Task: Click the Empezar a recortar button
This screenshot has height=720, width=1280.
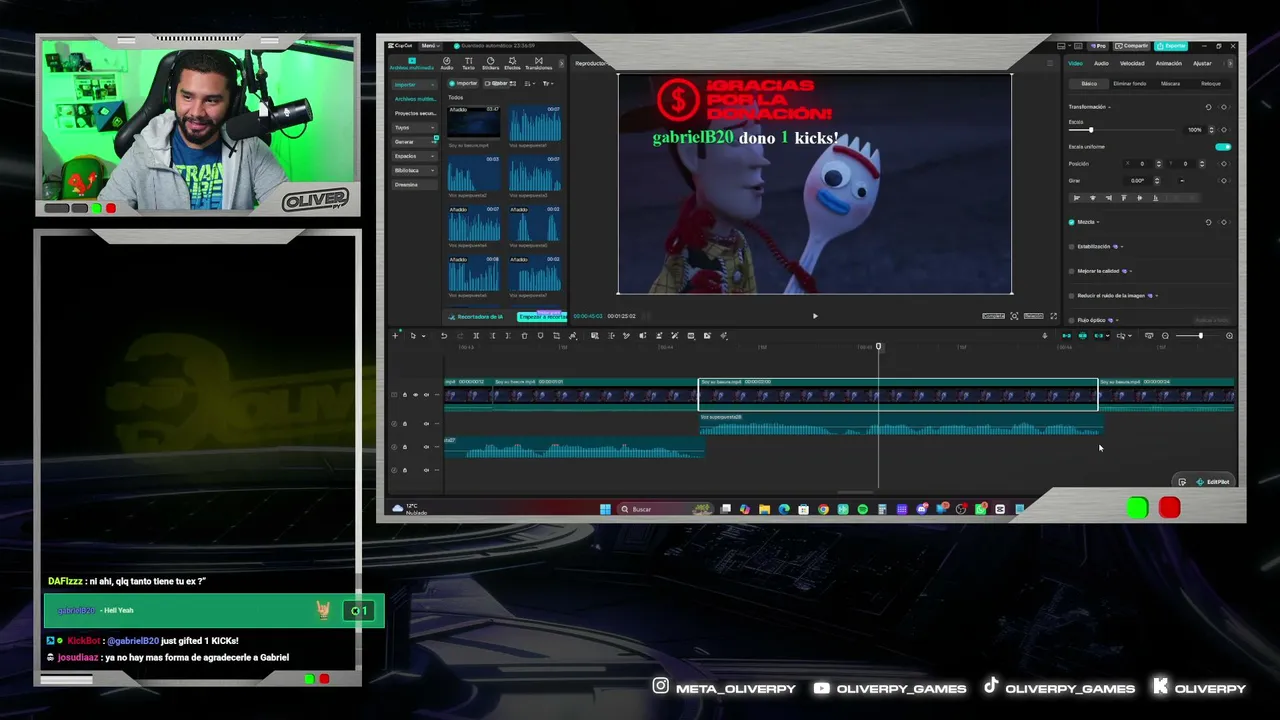Action: point(541,316)
